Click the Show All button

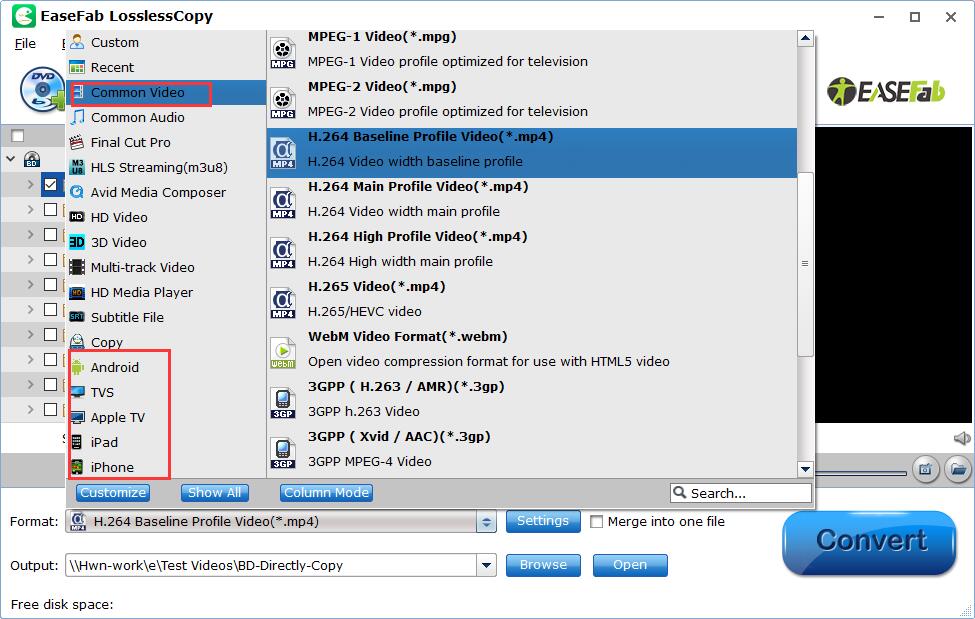tap(215, 493)
